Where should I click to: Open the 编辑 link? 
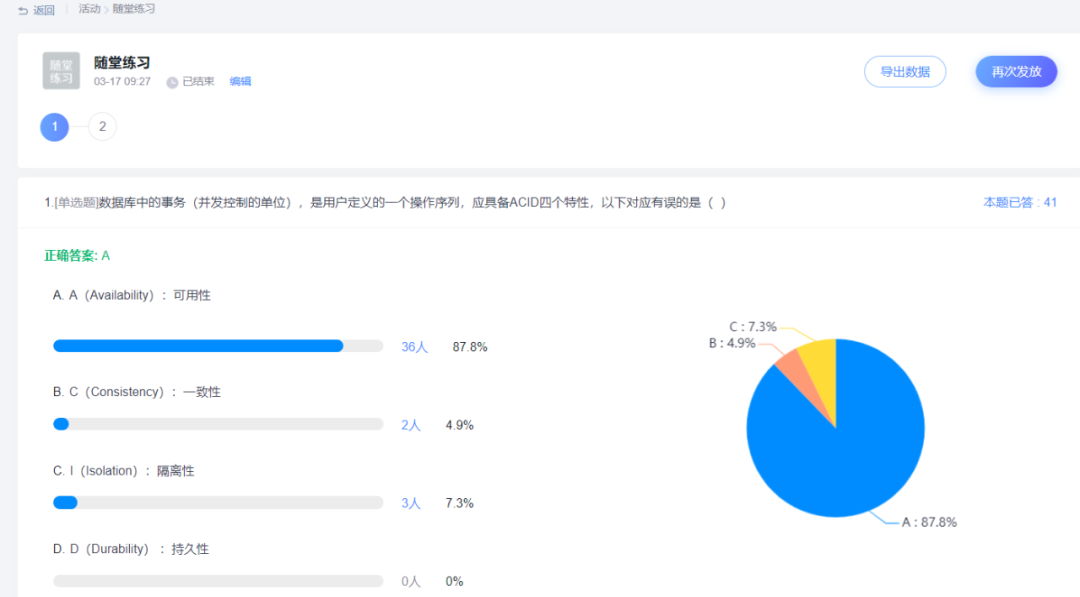[240, 81]
